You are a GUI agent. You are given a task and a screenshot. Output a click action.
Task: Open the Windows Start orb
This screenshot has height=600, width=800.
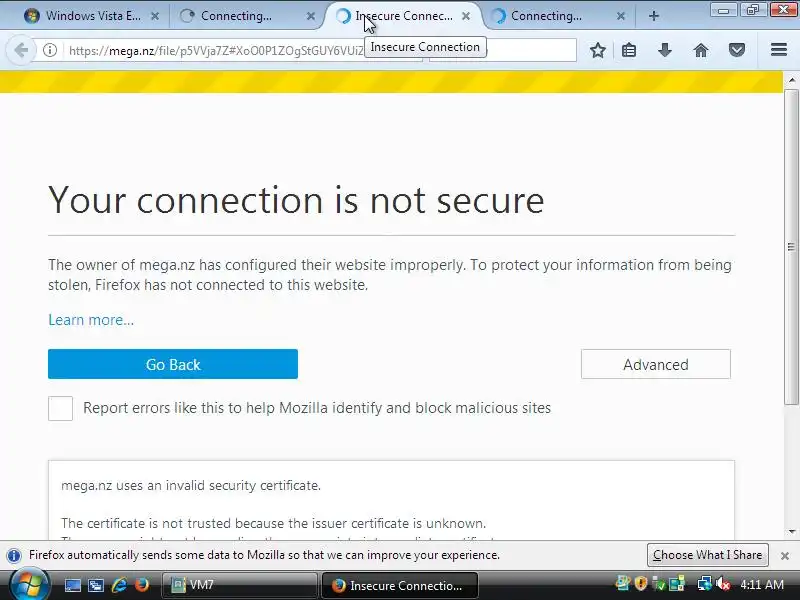tap(28, 585)
